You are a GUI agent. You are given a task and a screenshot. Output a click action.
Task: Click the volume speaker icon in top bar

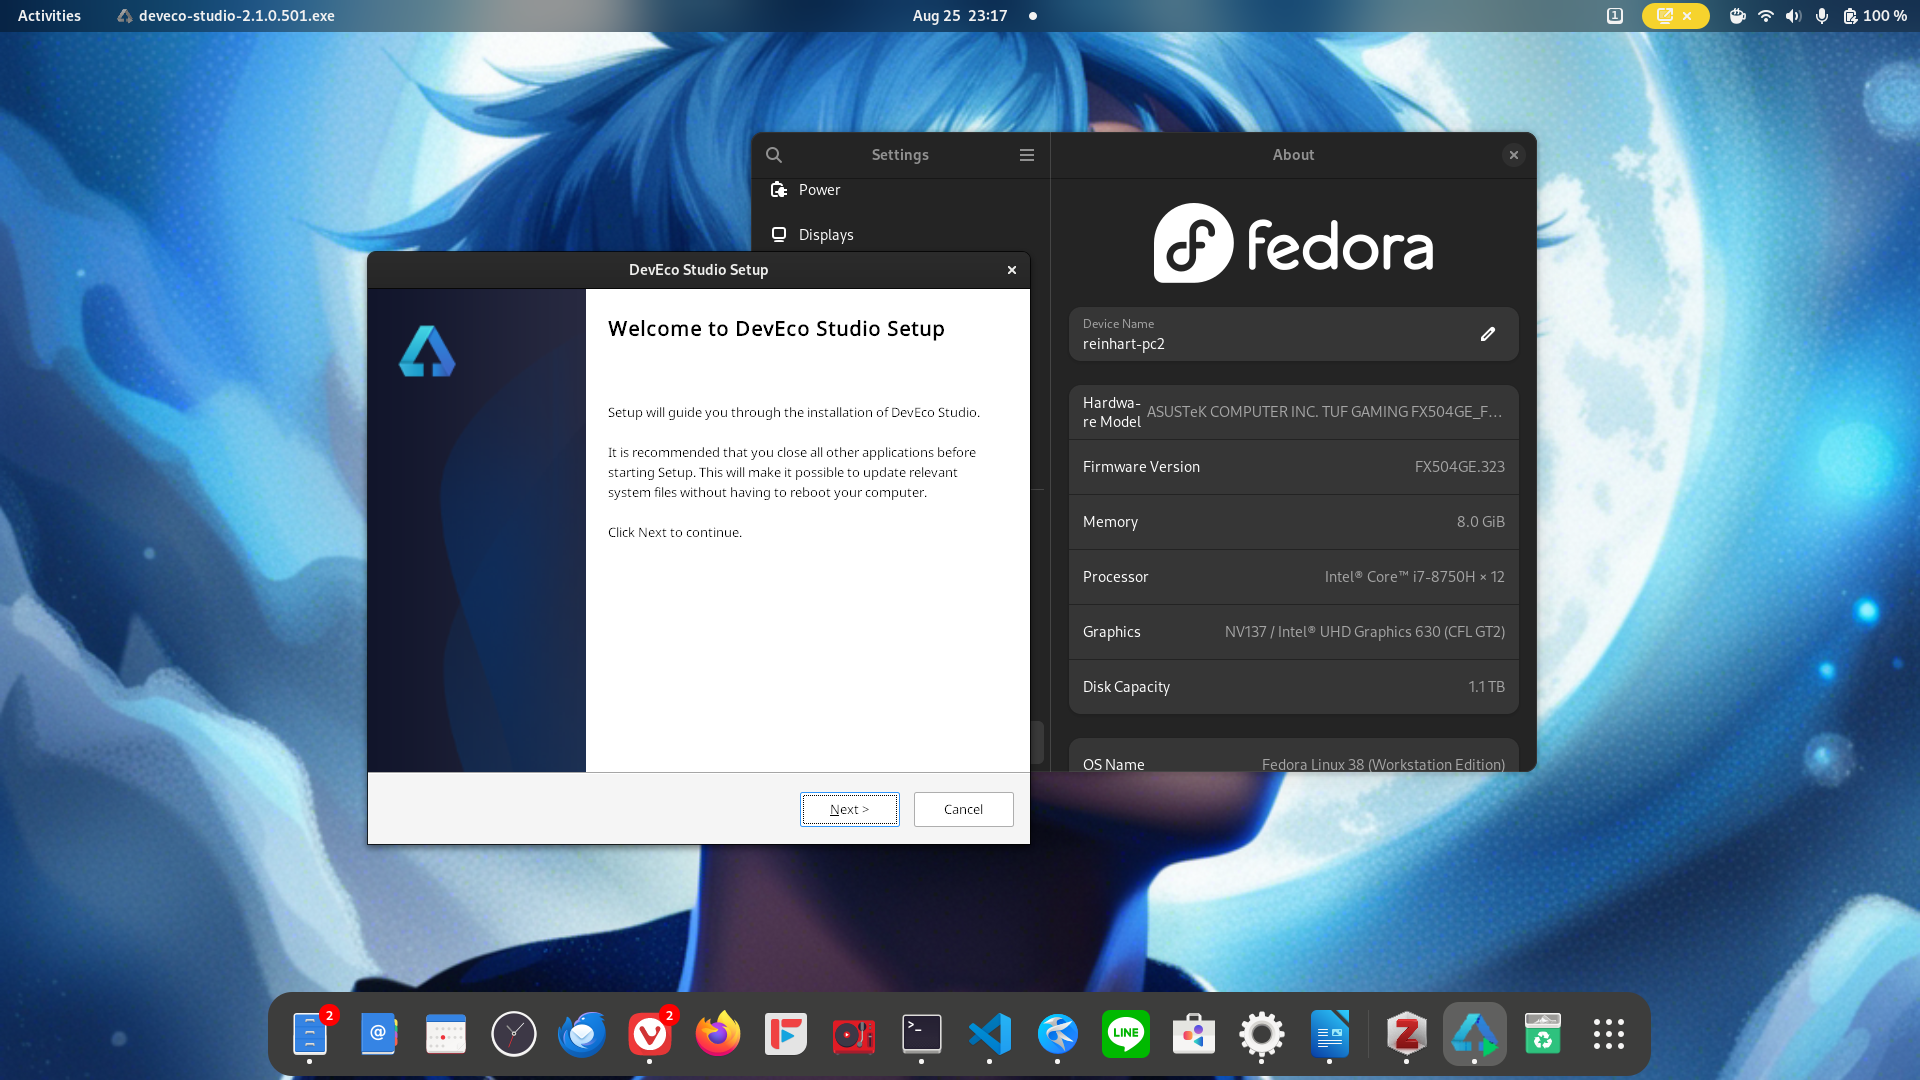point(1794,16)
